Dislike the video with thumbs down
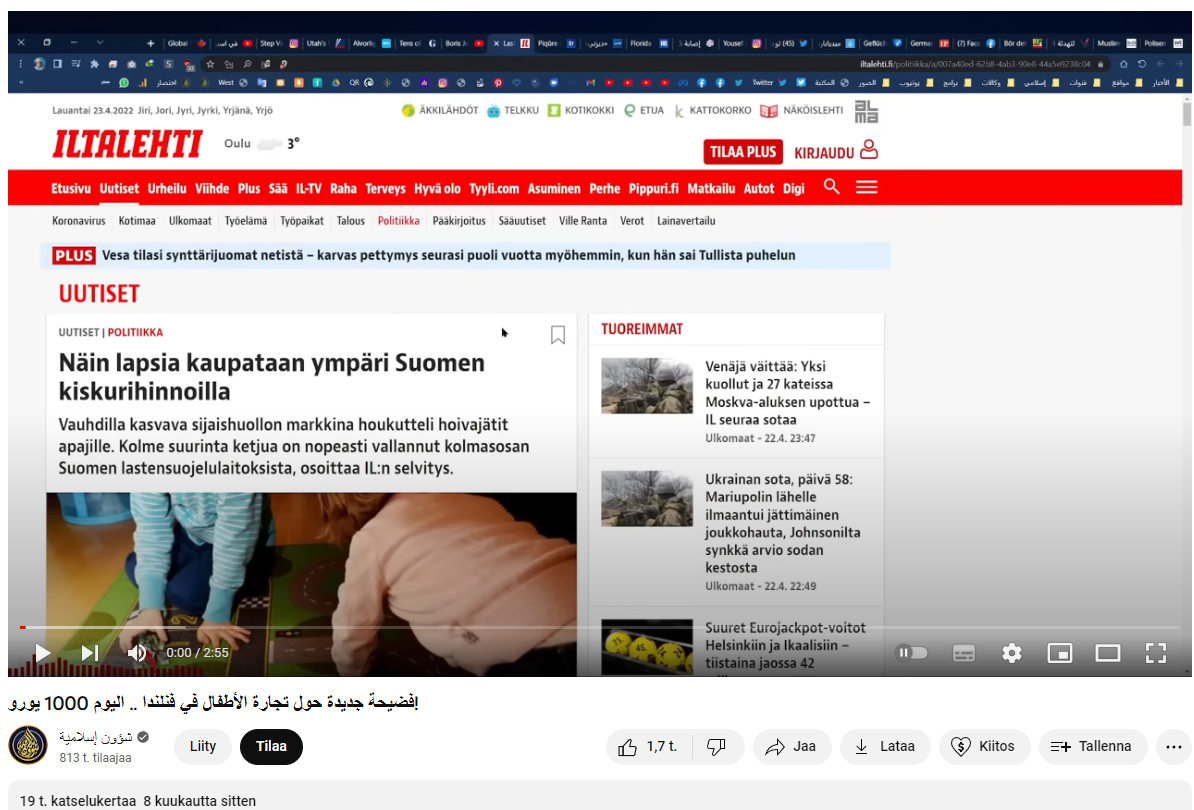The width and height of the screenshot is (1194, 810). coord(717,747)
